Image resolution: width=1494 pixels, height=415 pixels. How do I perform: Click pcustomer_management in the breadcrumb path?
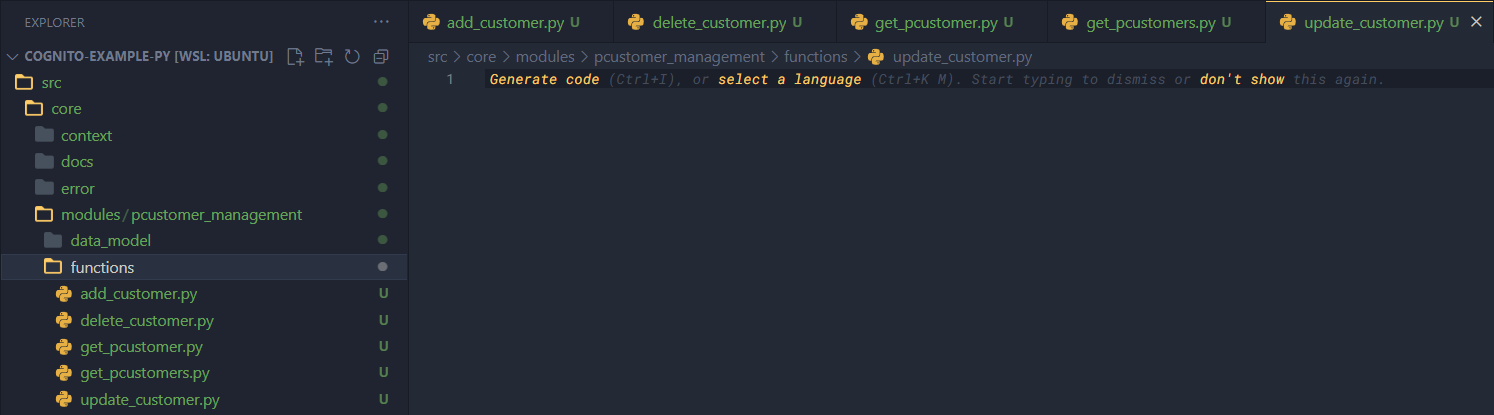[x=679, y=57]
